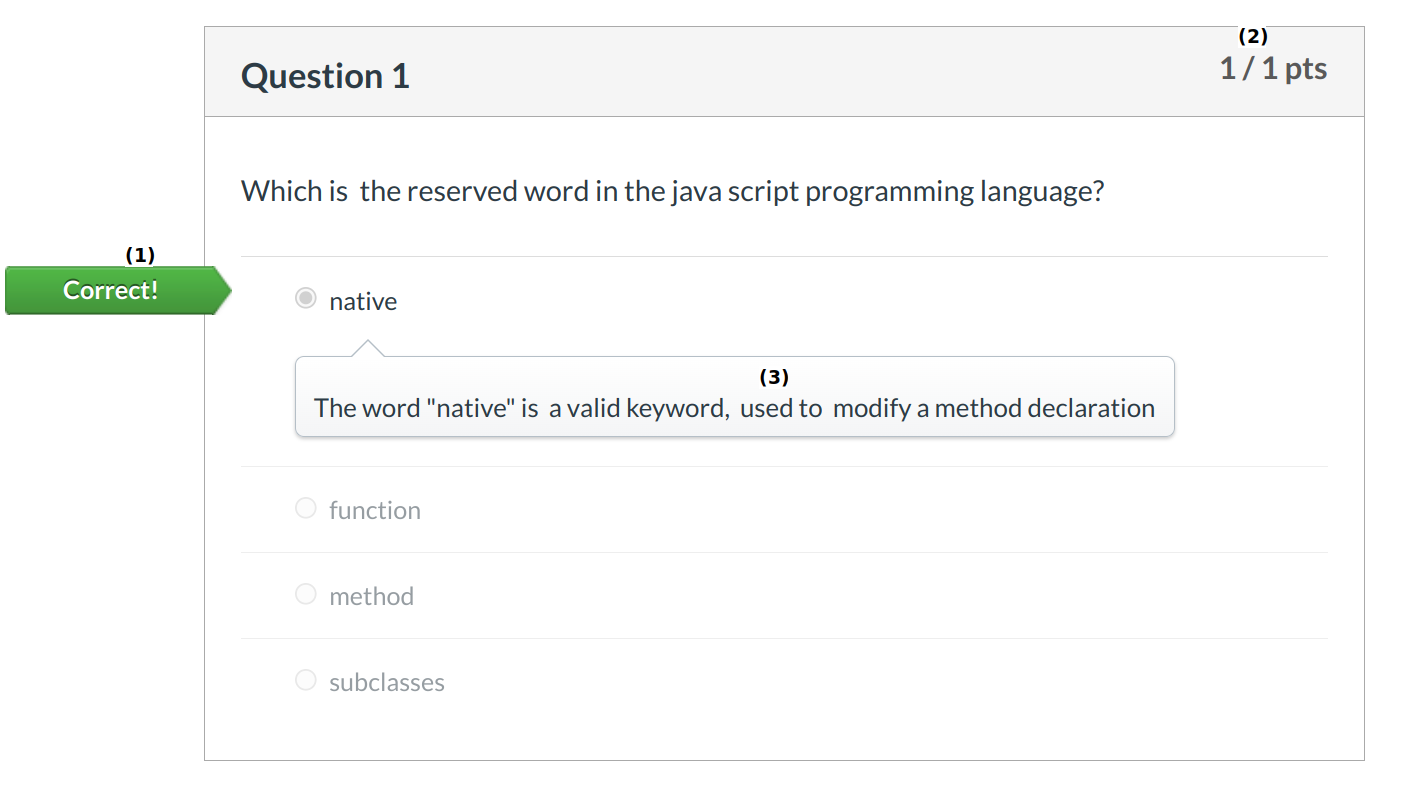Image resolution: width=1408 pixels, height=798 pixels.
Task: Click the "1 / 1 pts" score
Action: pyautogui.click(x=1273, y=69)
